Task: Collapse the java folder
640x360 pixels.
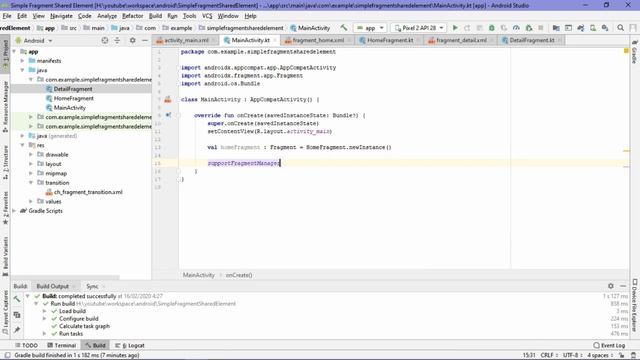Action: tap(22, 70)
